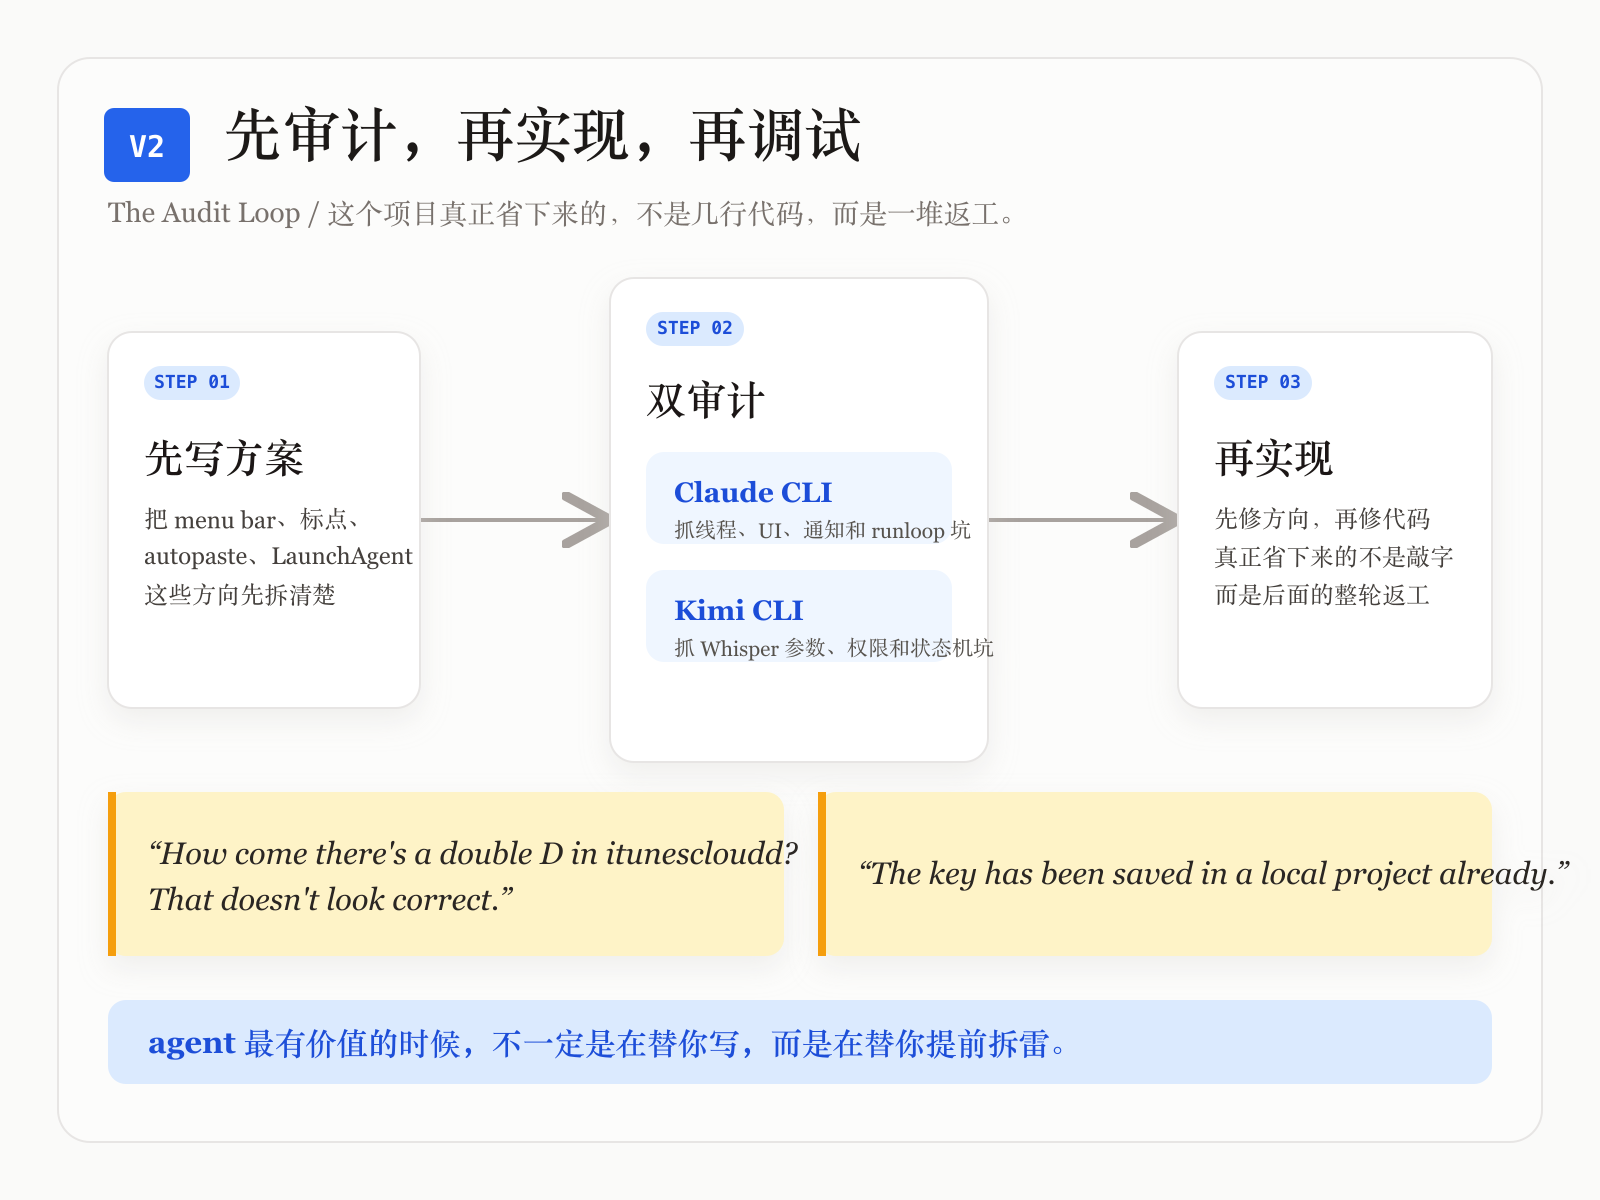This screenshot has height=1200, width=1600.
Task: Click the blue V2 version badge
Action: click(147, 143)
